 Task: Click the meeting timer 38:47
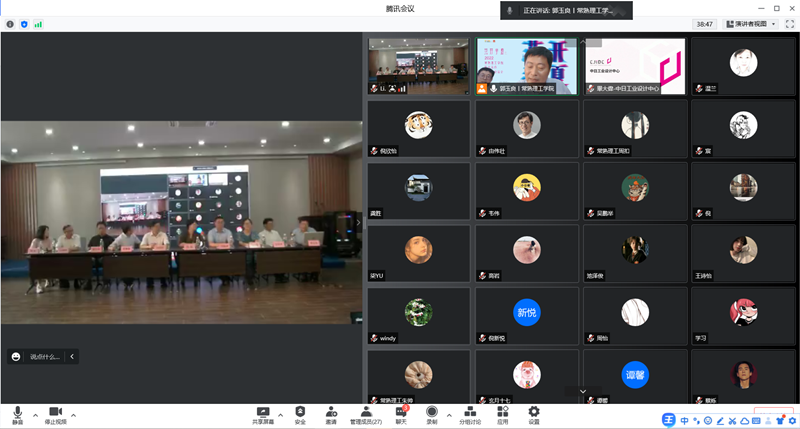(x=705, y=24)
